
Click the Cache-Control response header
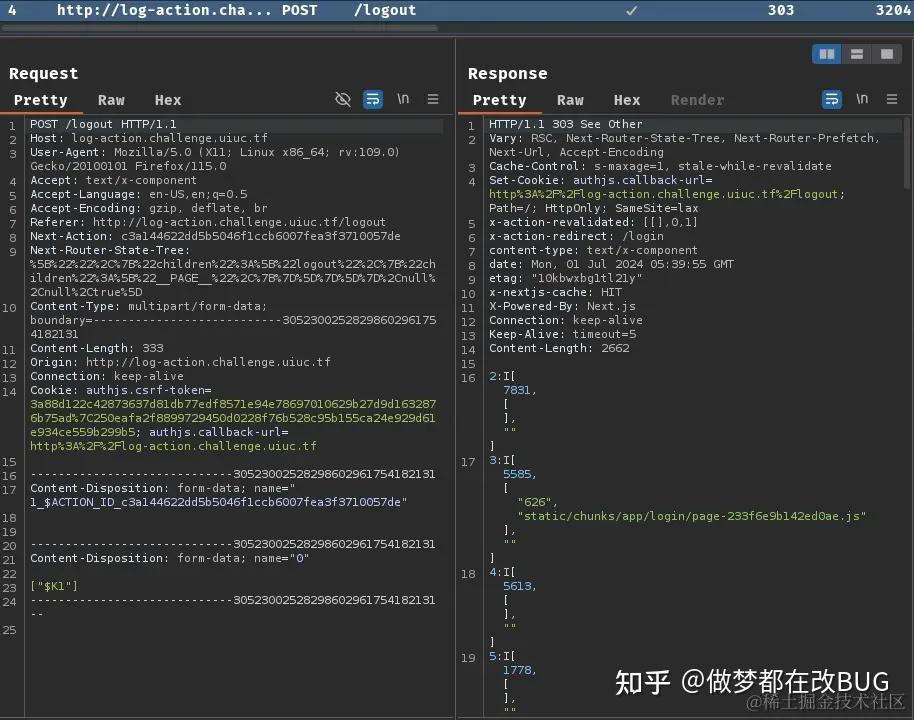click(x=660, y=166)
